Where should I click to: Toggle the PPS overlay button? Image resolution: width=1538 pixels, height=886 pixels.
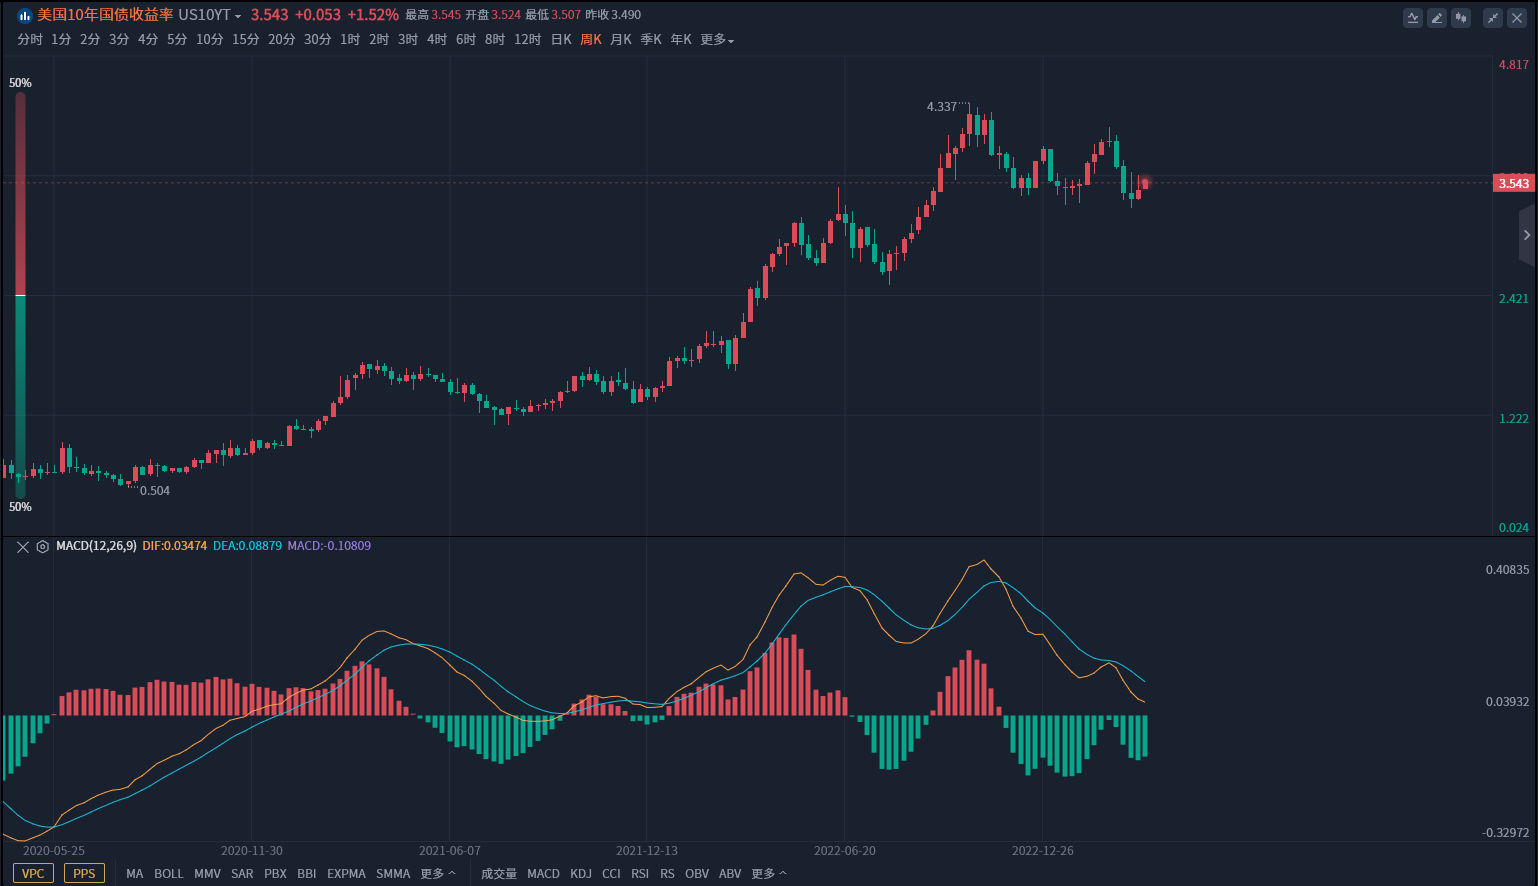click(x=84, y=873)
